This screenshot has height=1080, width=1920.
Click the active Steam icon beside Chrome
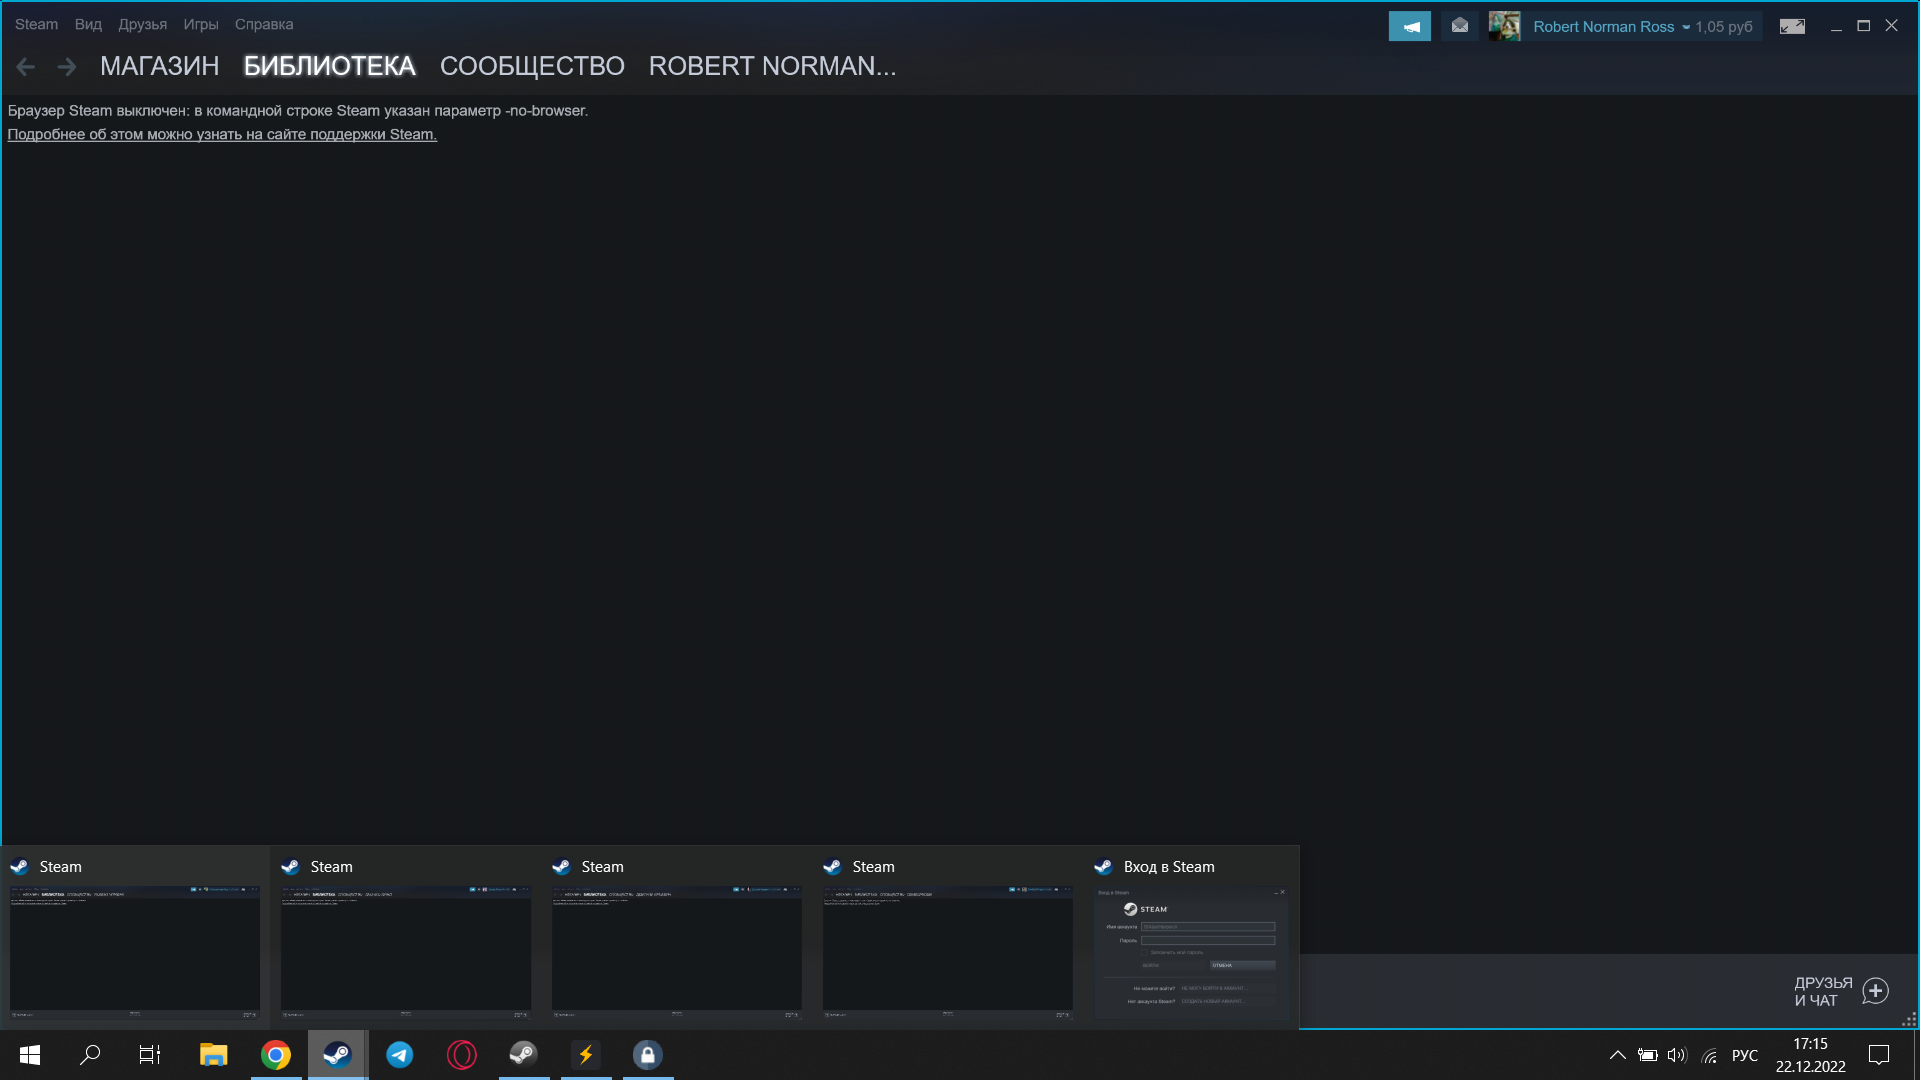pyautogui.click(x=337, y=1055)
